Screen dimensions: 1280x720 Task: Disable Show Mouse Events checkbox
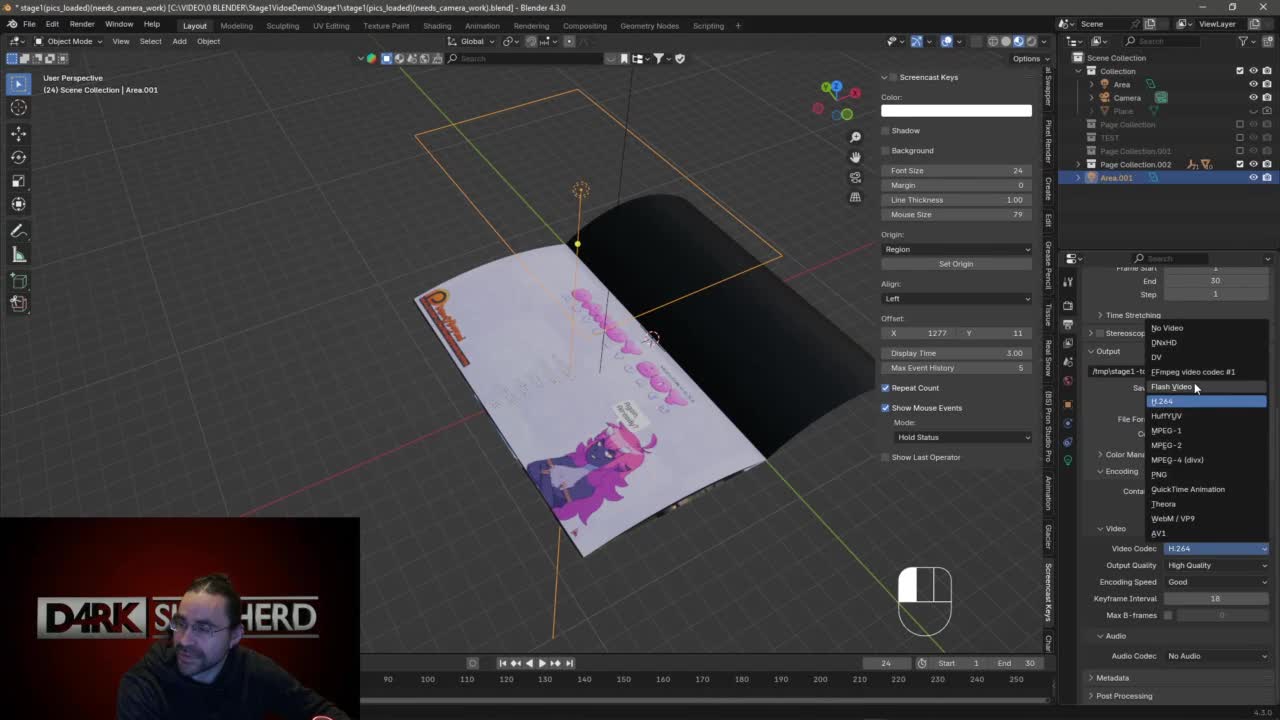(x=885, y=408)
